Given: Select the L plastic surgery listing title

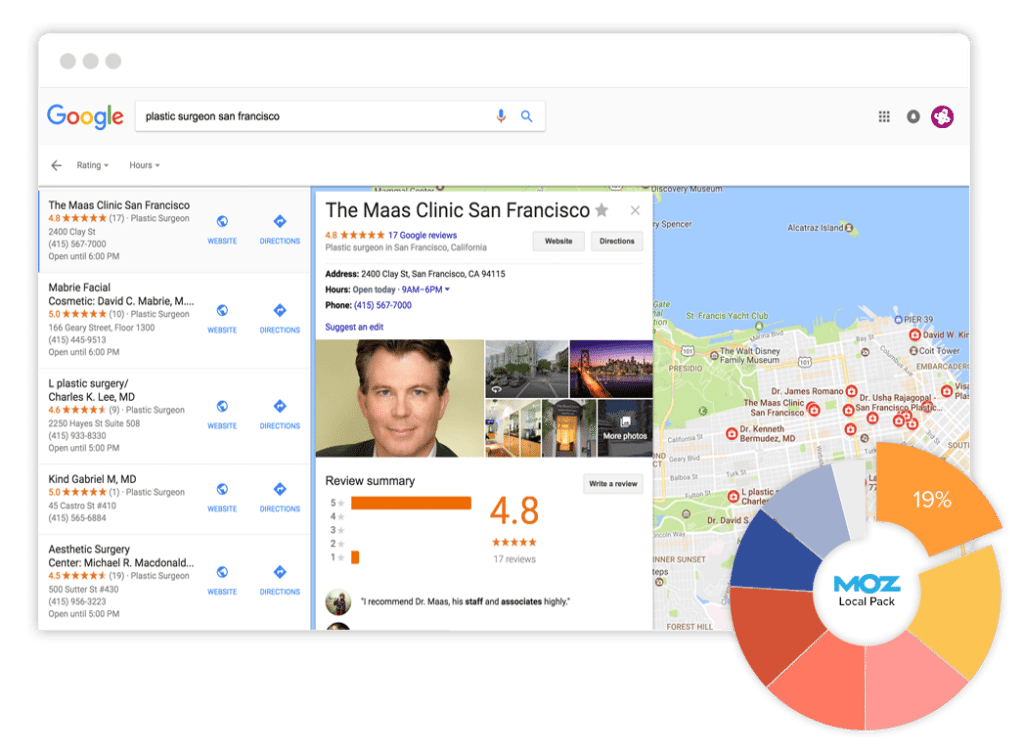Looking at the screenshot, I should (x=91, y=390).
